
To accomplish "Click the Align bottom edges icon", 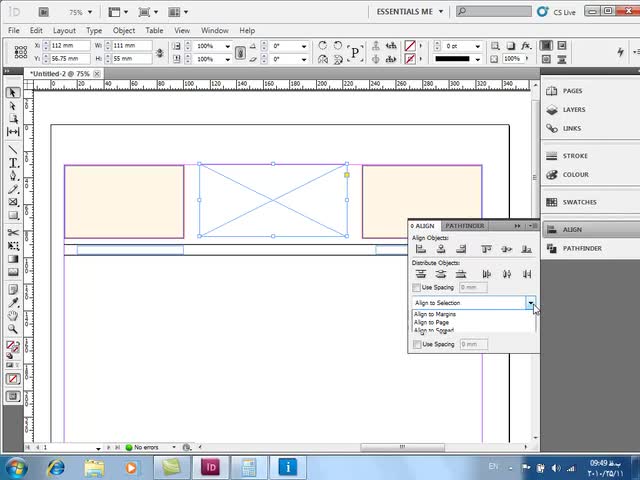I will click(x=527, y=249).
